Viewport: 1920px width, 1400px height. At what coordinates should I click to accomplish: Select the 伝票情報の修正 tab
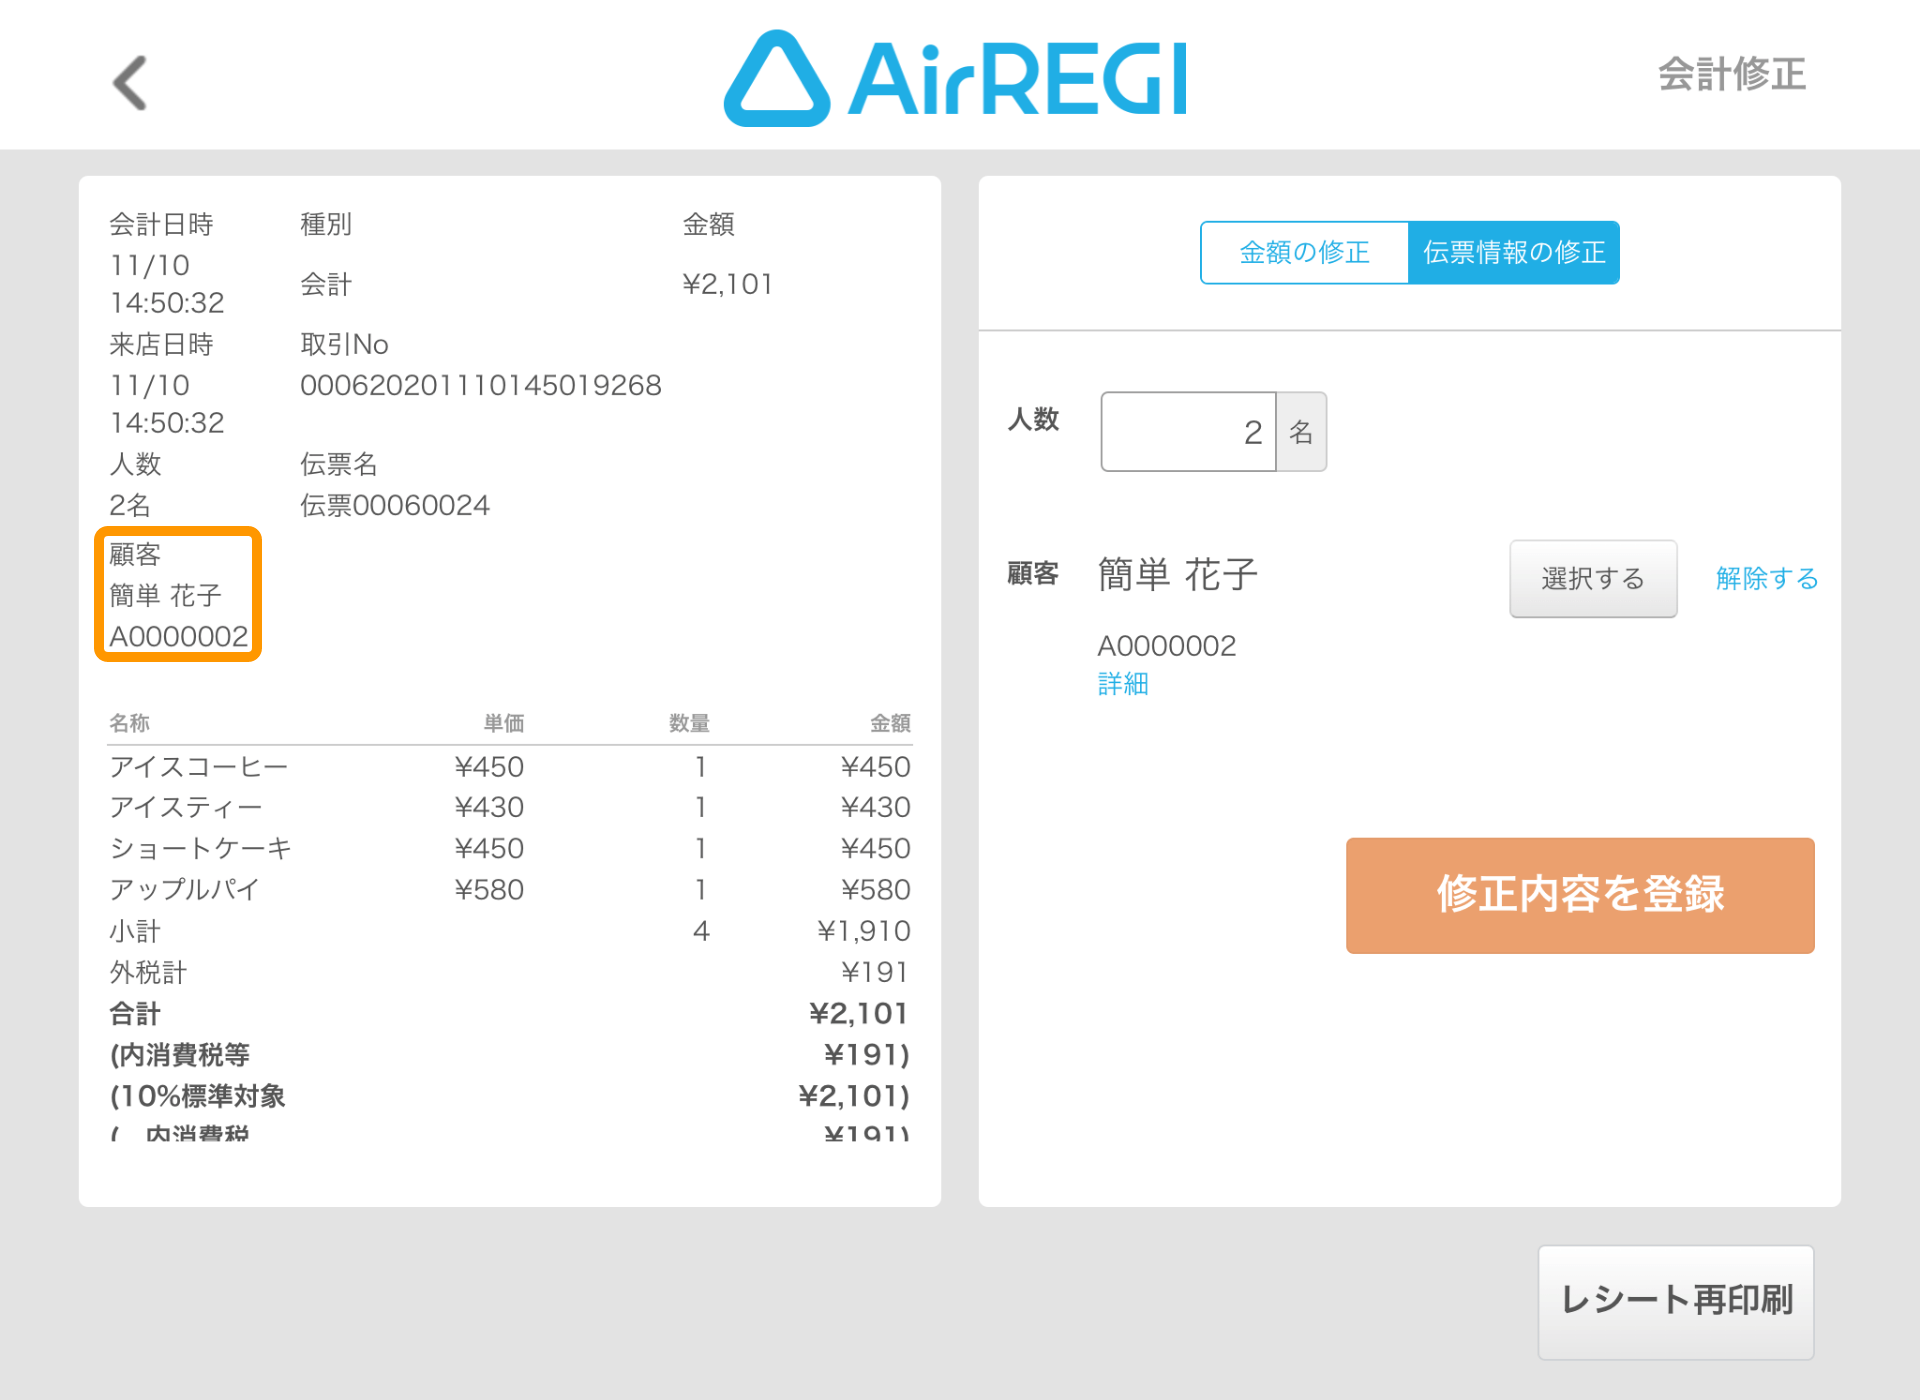1513,253
